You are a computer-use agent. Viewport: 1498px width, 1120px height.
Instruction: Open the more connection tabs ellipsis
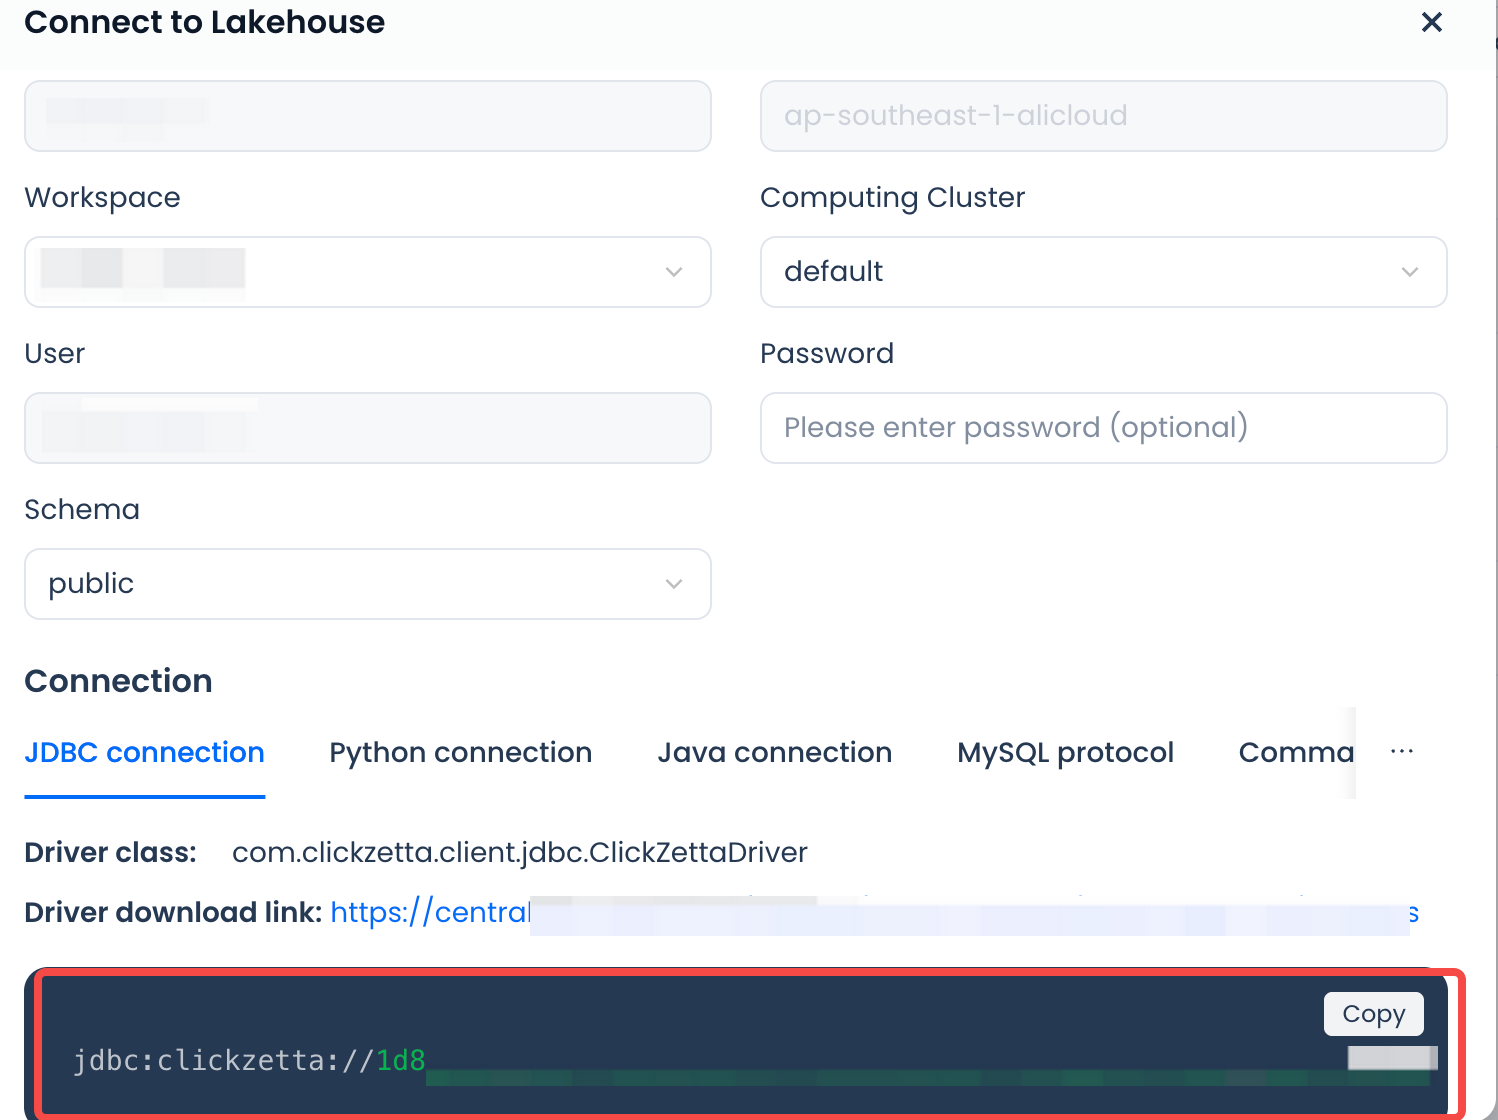pyautogui.click(x=1401, y=752)
